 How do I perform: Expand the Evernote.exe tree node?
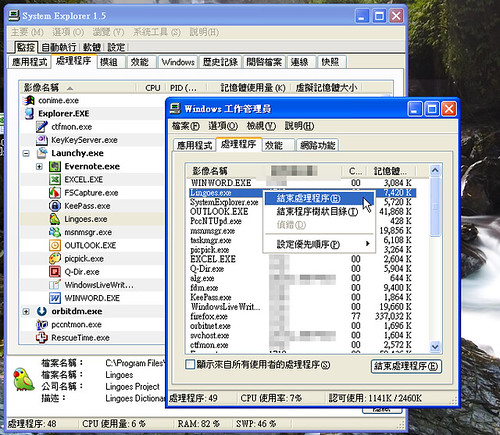click(x=39, y=166)
